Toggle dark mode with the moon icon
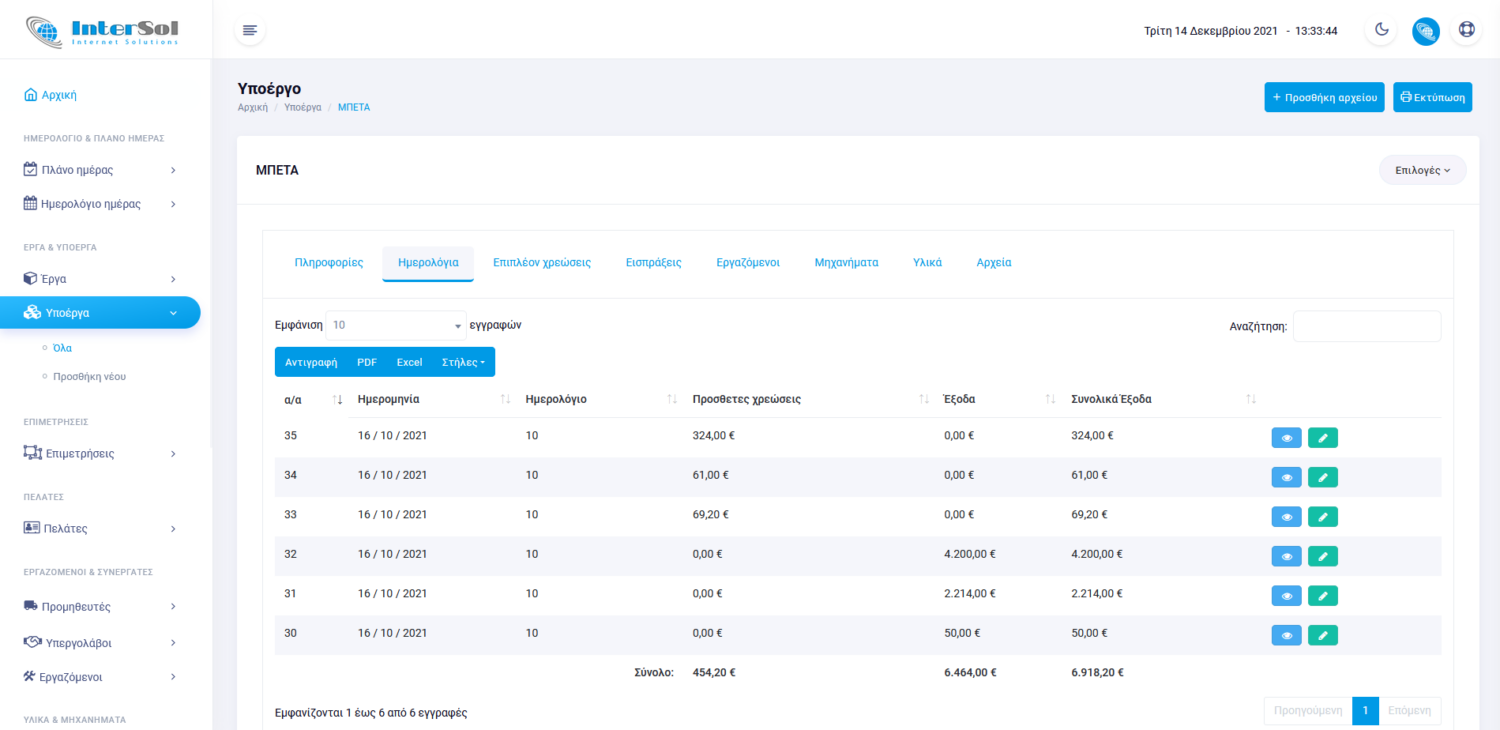Viewport: 1500px width, 730px height. click(1381, 30)
